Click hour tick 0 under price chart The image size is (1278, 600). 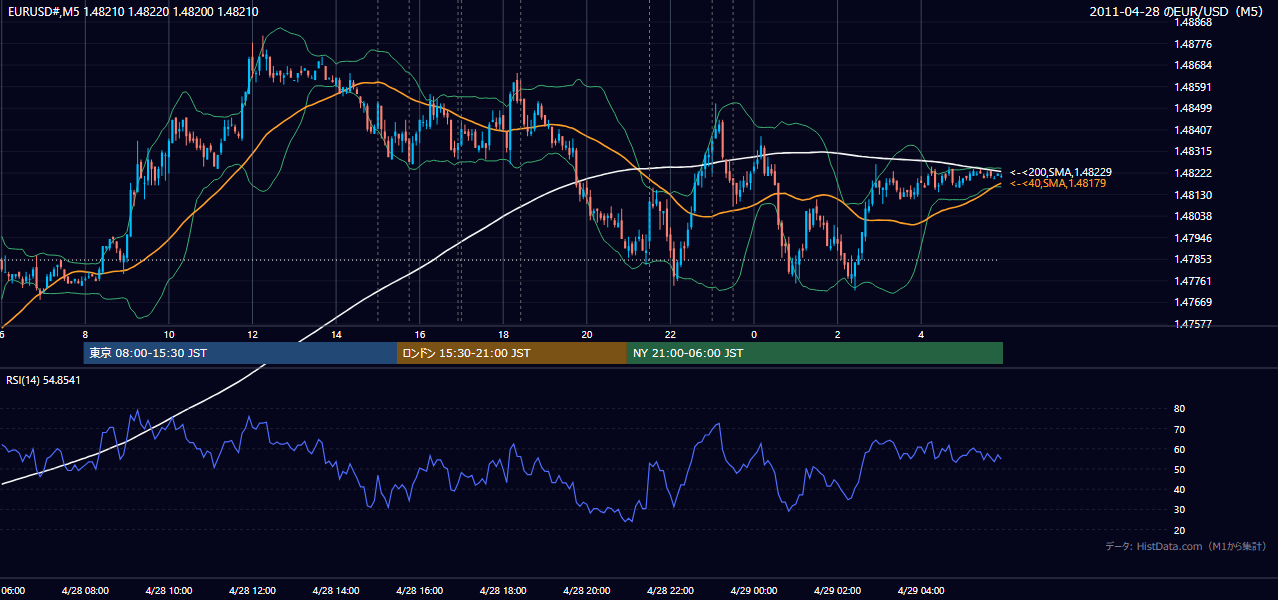coord(754,335)
